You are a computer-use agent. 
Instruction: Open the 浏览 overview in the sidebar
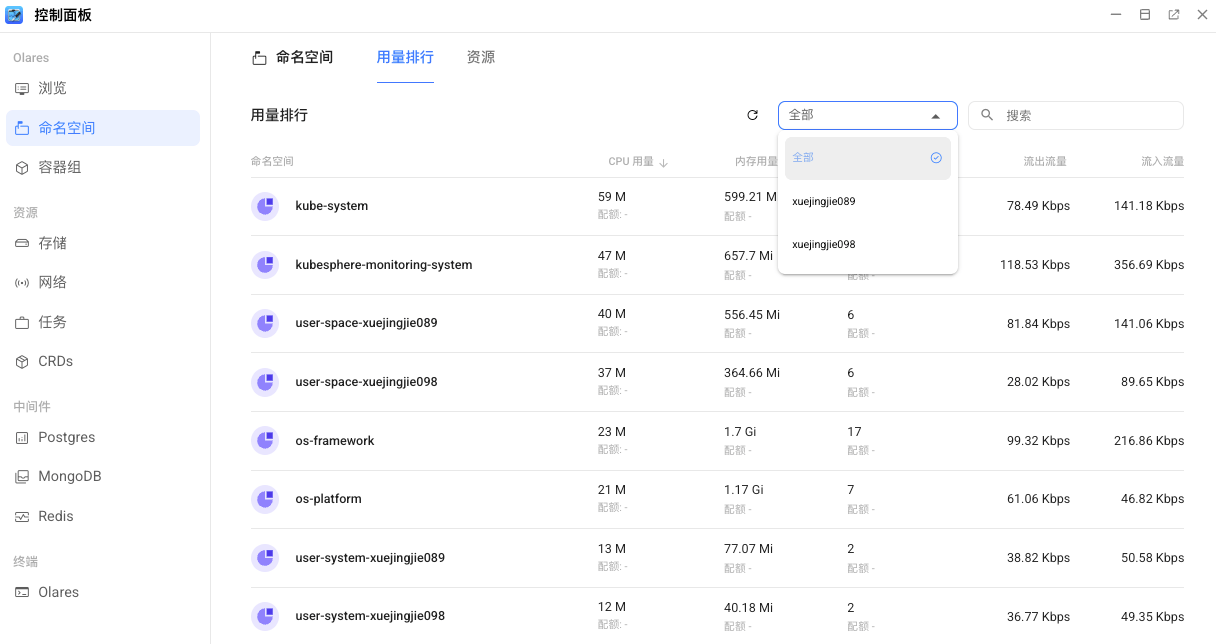point(52,88)
